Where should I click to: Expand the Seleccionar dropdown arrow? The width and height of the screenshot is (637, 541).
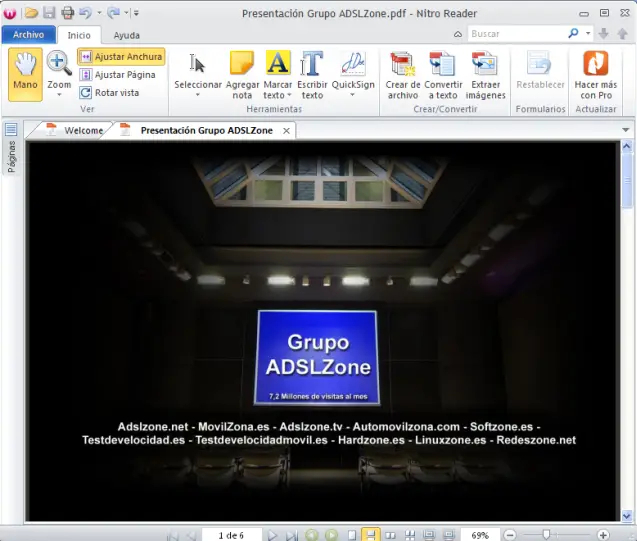coord(198,95)
